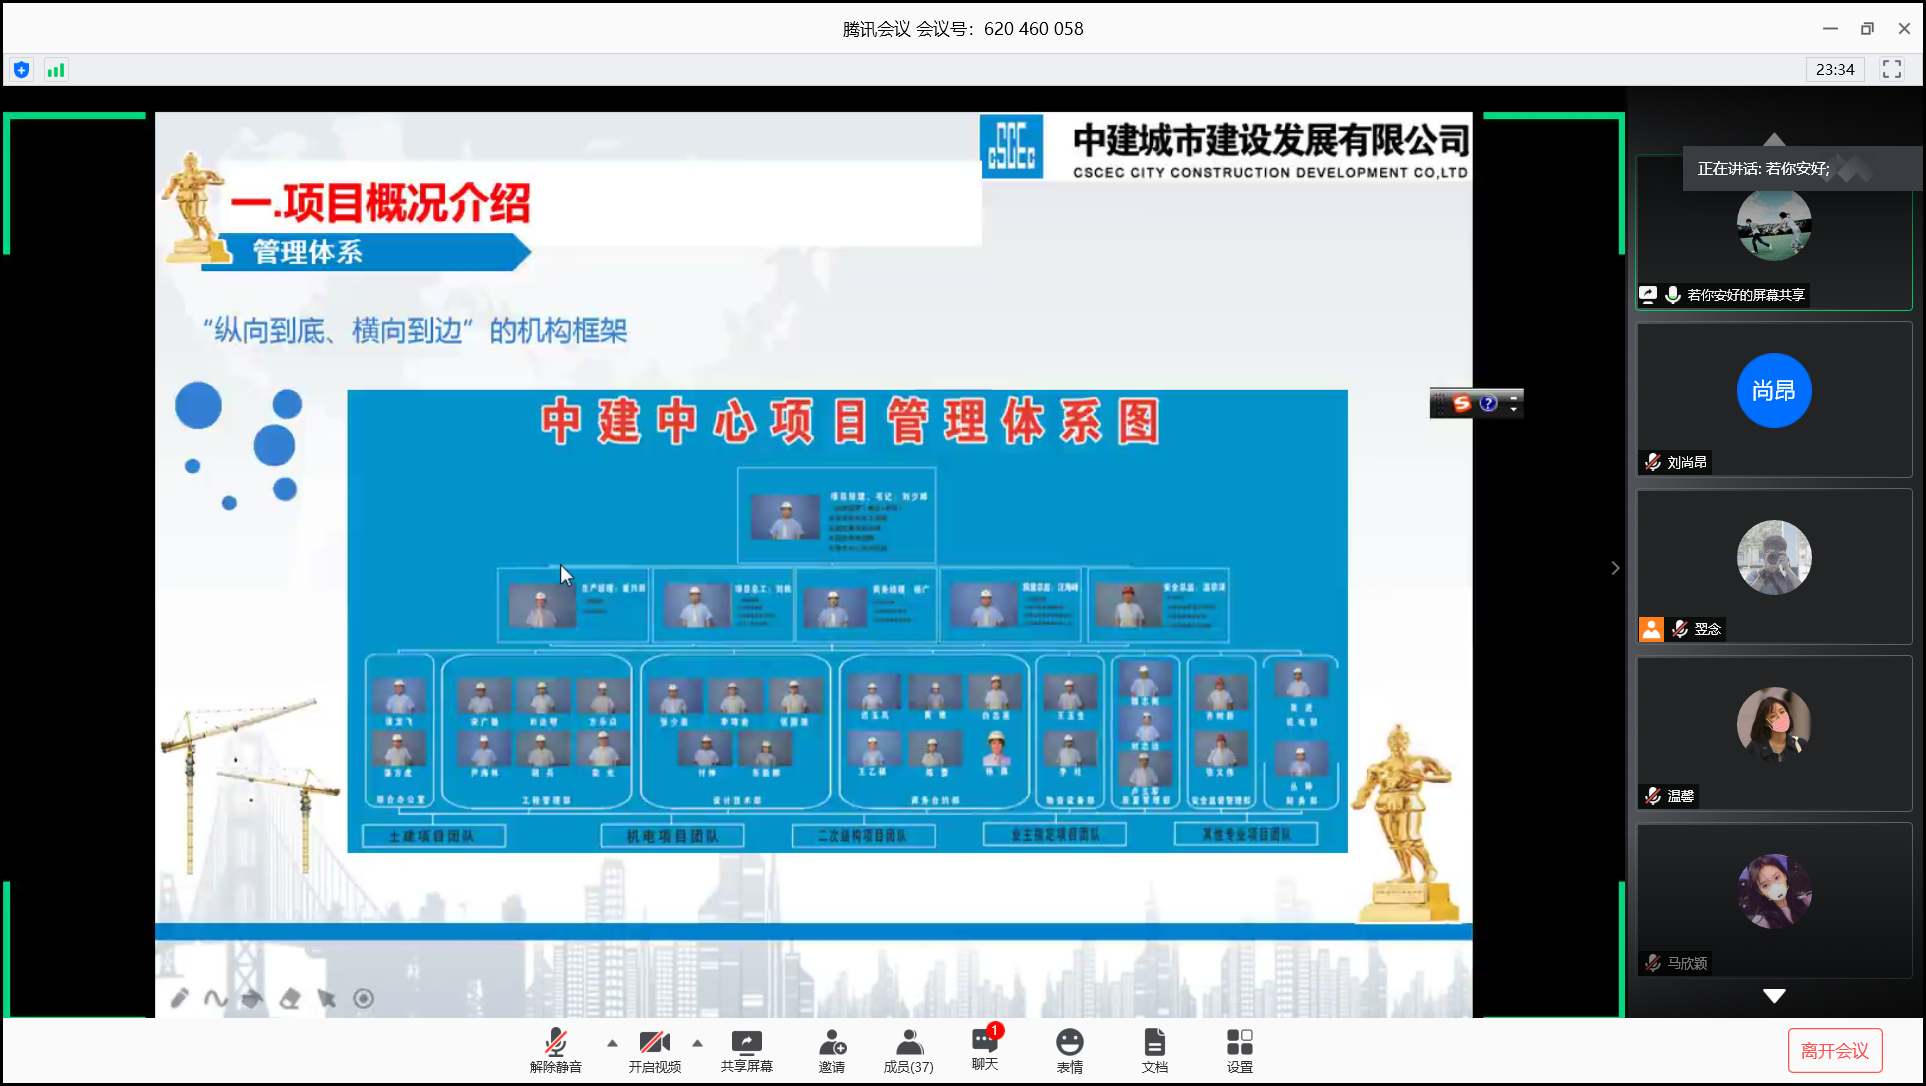Select the curve line annotation tool
Viewport: 1926px width, 1086px height.
[215, 998]
